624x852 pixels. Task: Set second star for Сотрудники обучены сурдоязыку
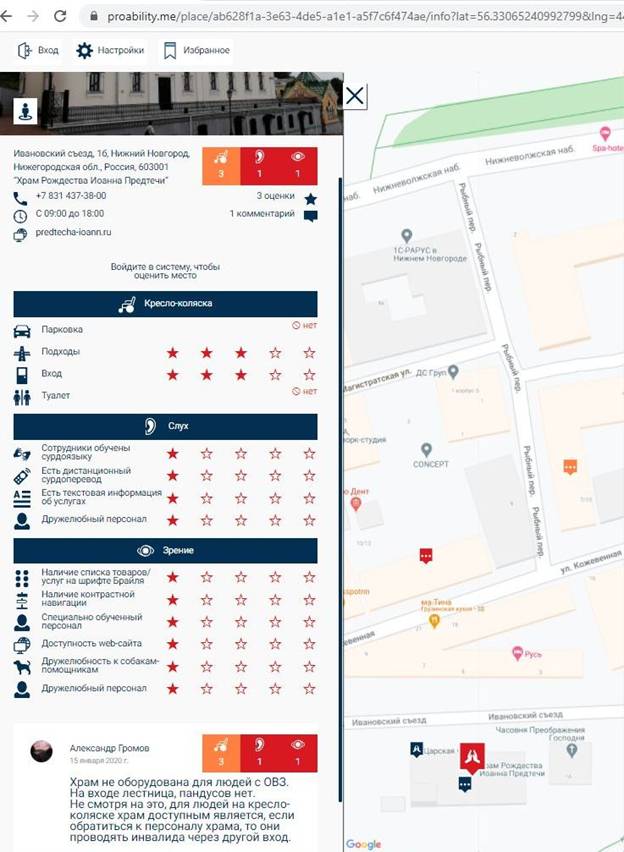(x=207, y=453)
